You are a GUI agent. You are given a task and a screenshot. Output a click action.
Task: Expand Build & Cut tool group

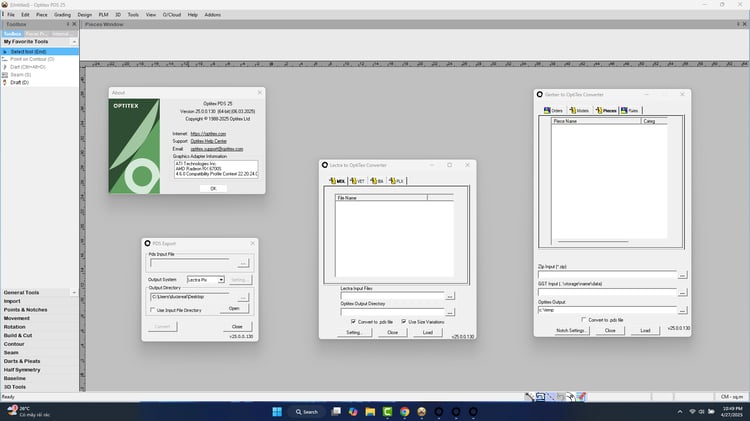click(x=39, y=335)
